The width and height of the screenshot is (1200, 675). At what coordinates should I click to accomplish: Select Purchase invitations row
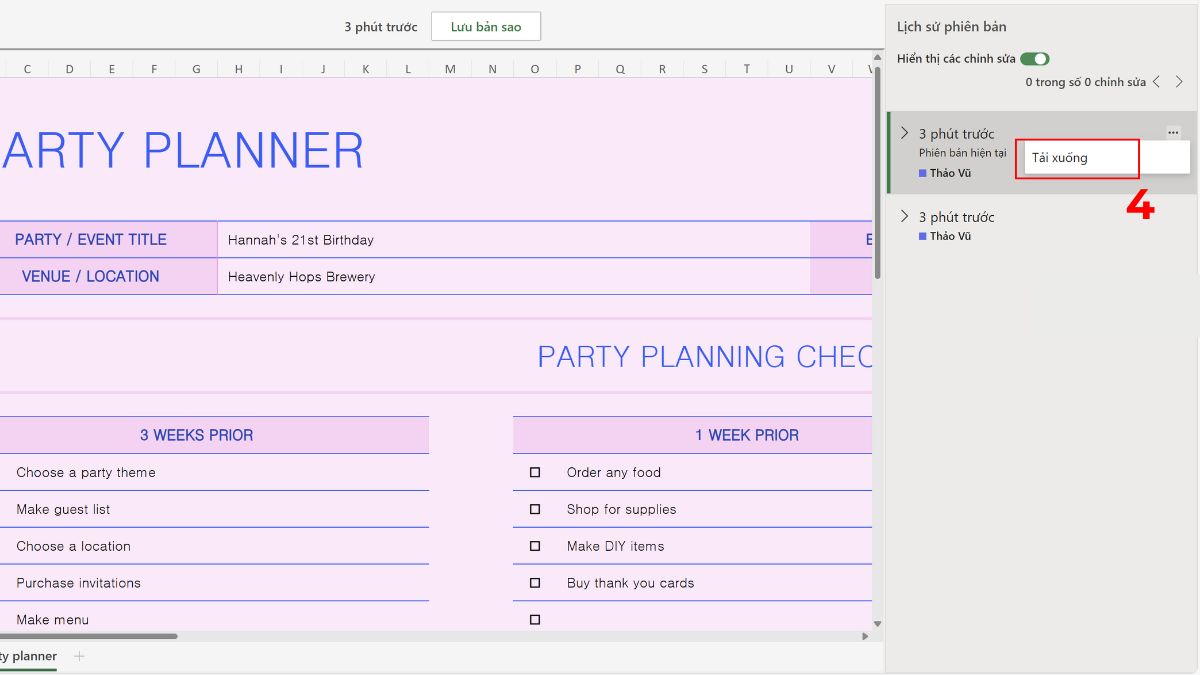[x=214, y=583]
